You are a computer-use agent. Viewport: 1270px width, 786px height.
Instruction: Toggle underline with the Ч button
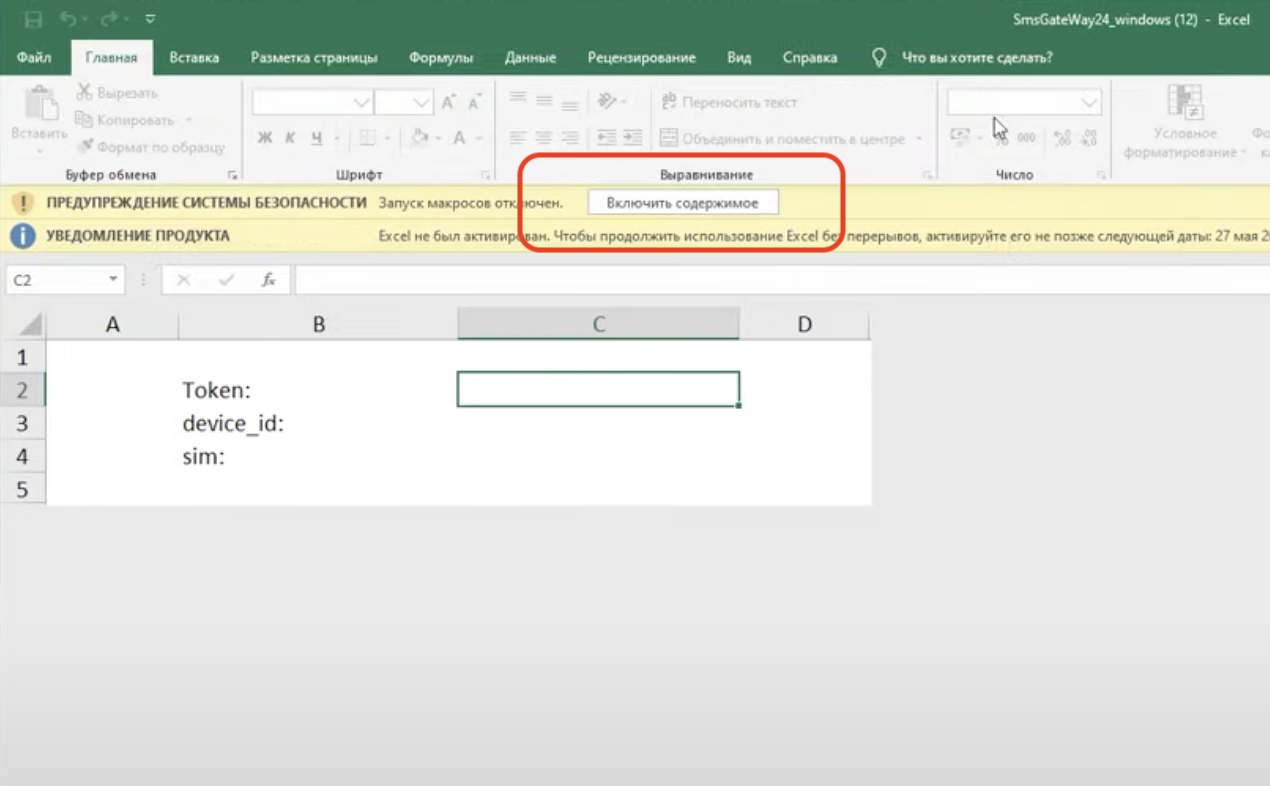pyautogui.click(x=316, y=138)
